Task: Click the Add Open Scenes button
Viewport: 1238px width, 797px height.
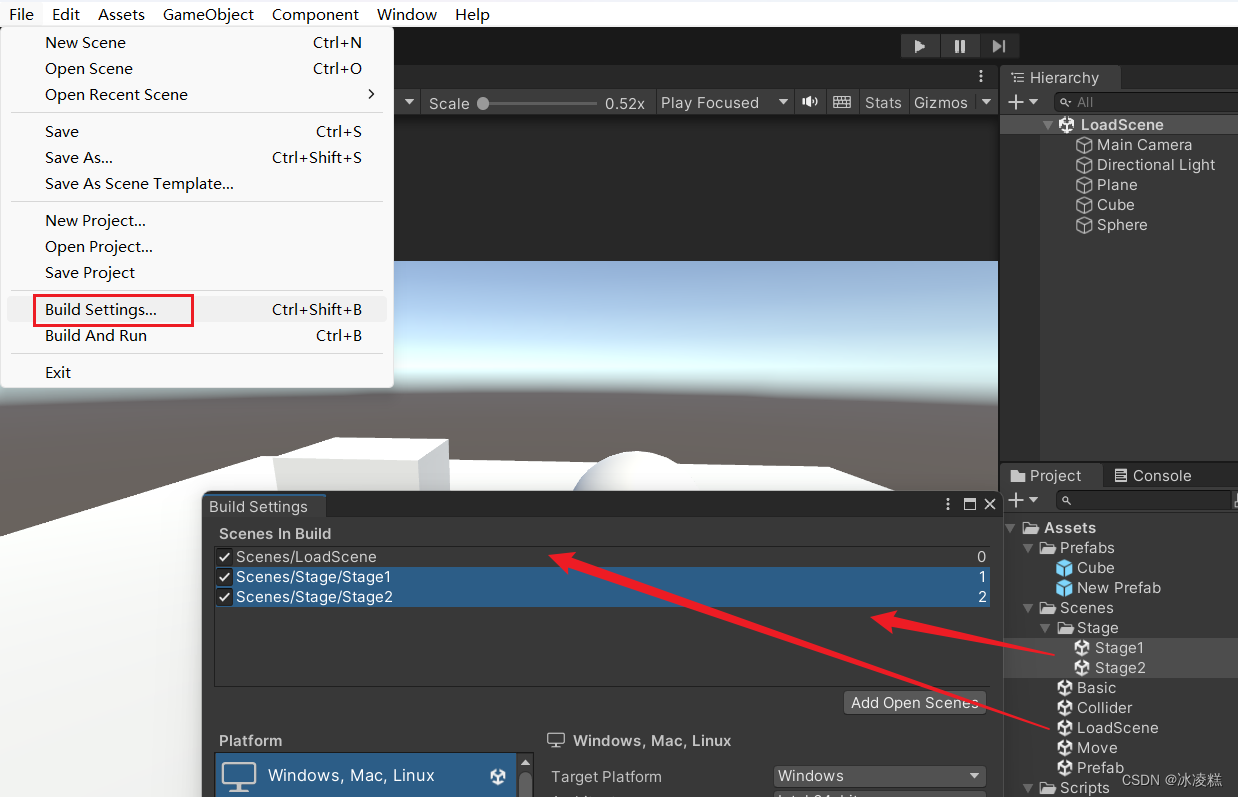Action: 913,702
